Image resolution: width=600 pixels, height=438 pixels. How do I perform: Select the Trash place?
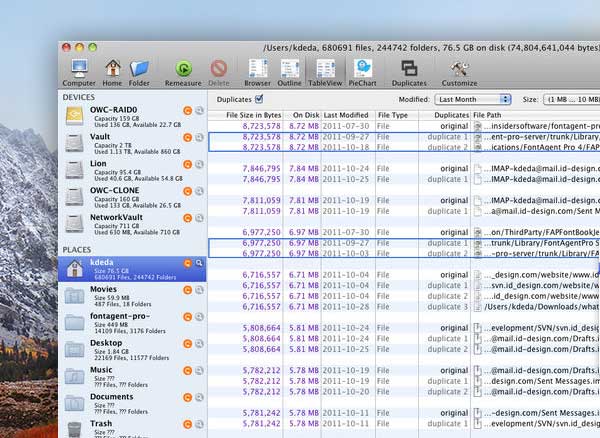click(x=132, y=428)
